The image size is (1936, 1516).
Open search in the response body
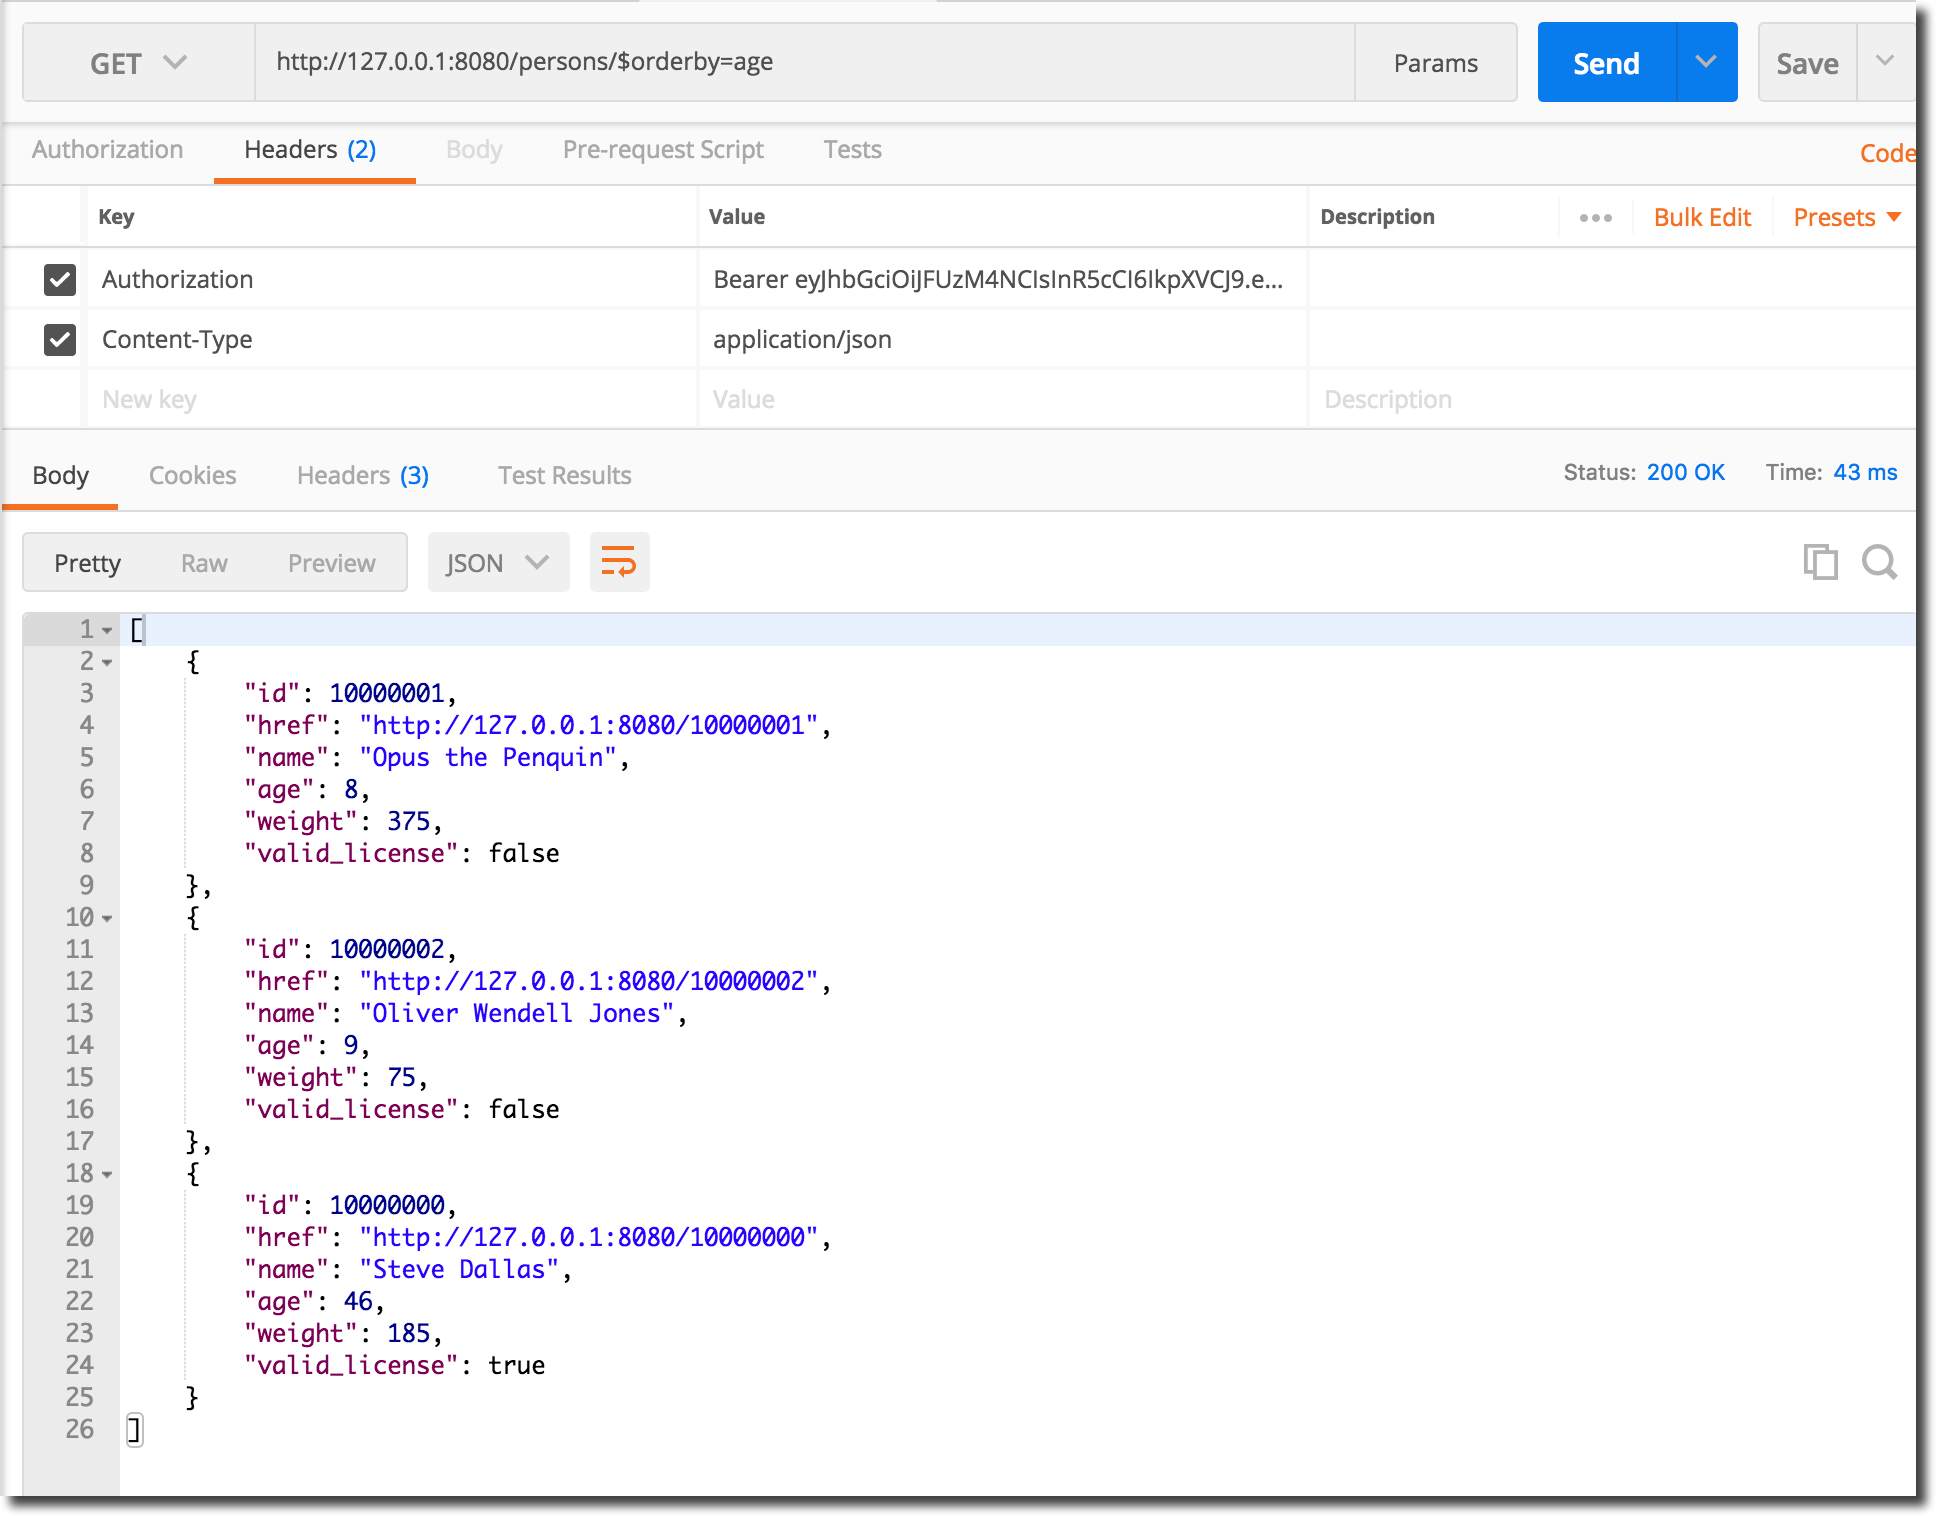(1879, 562)
